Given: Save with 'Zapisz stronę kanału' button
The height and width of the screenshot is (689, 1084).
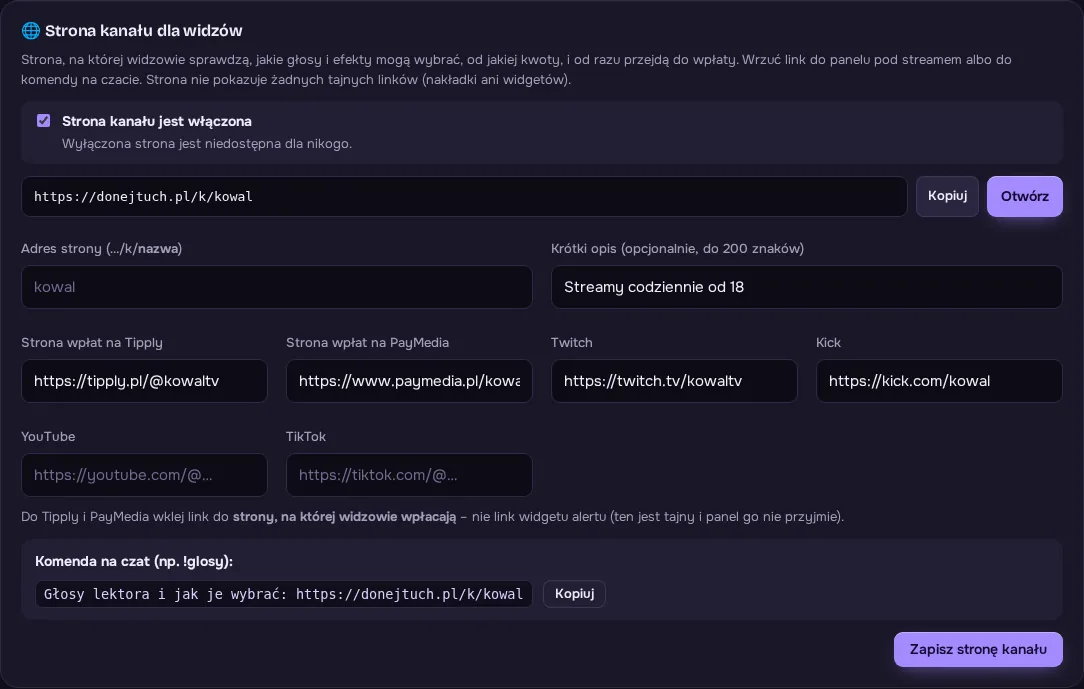Looking at the screenshot, I should click(x=978, y=650).
